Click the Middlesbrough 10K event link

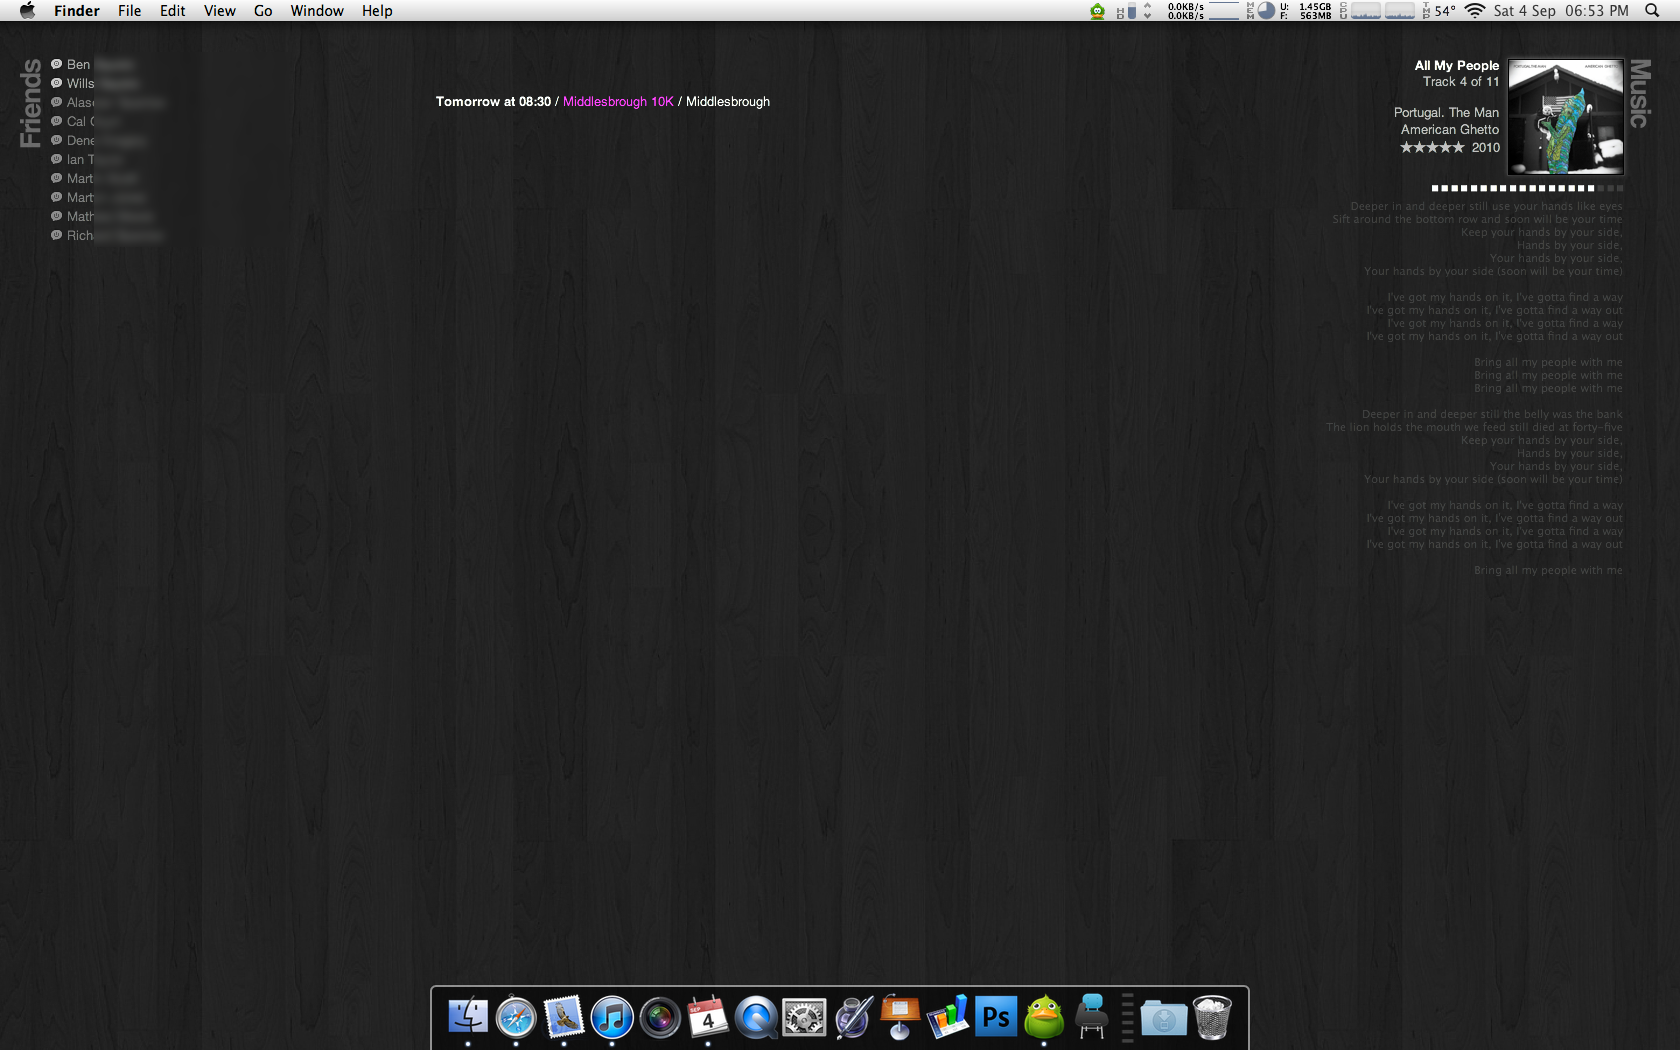tap(618, 102)
